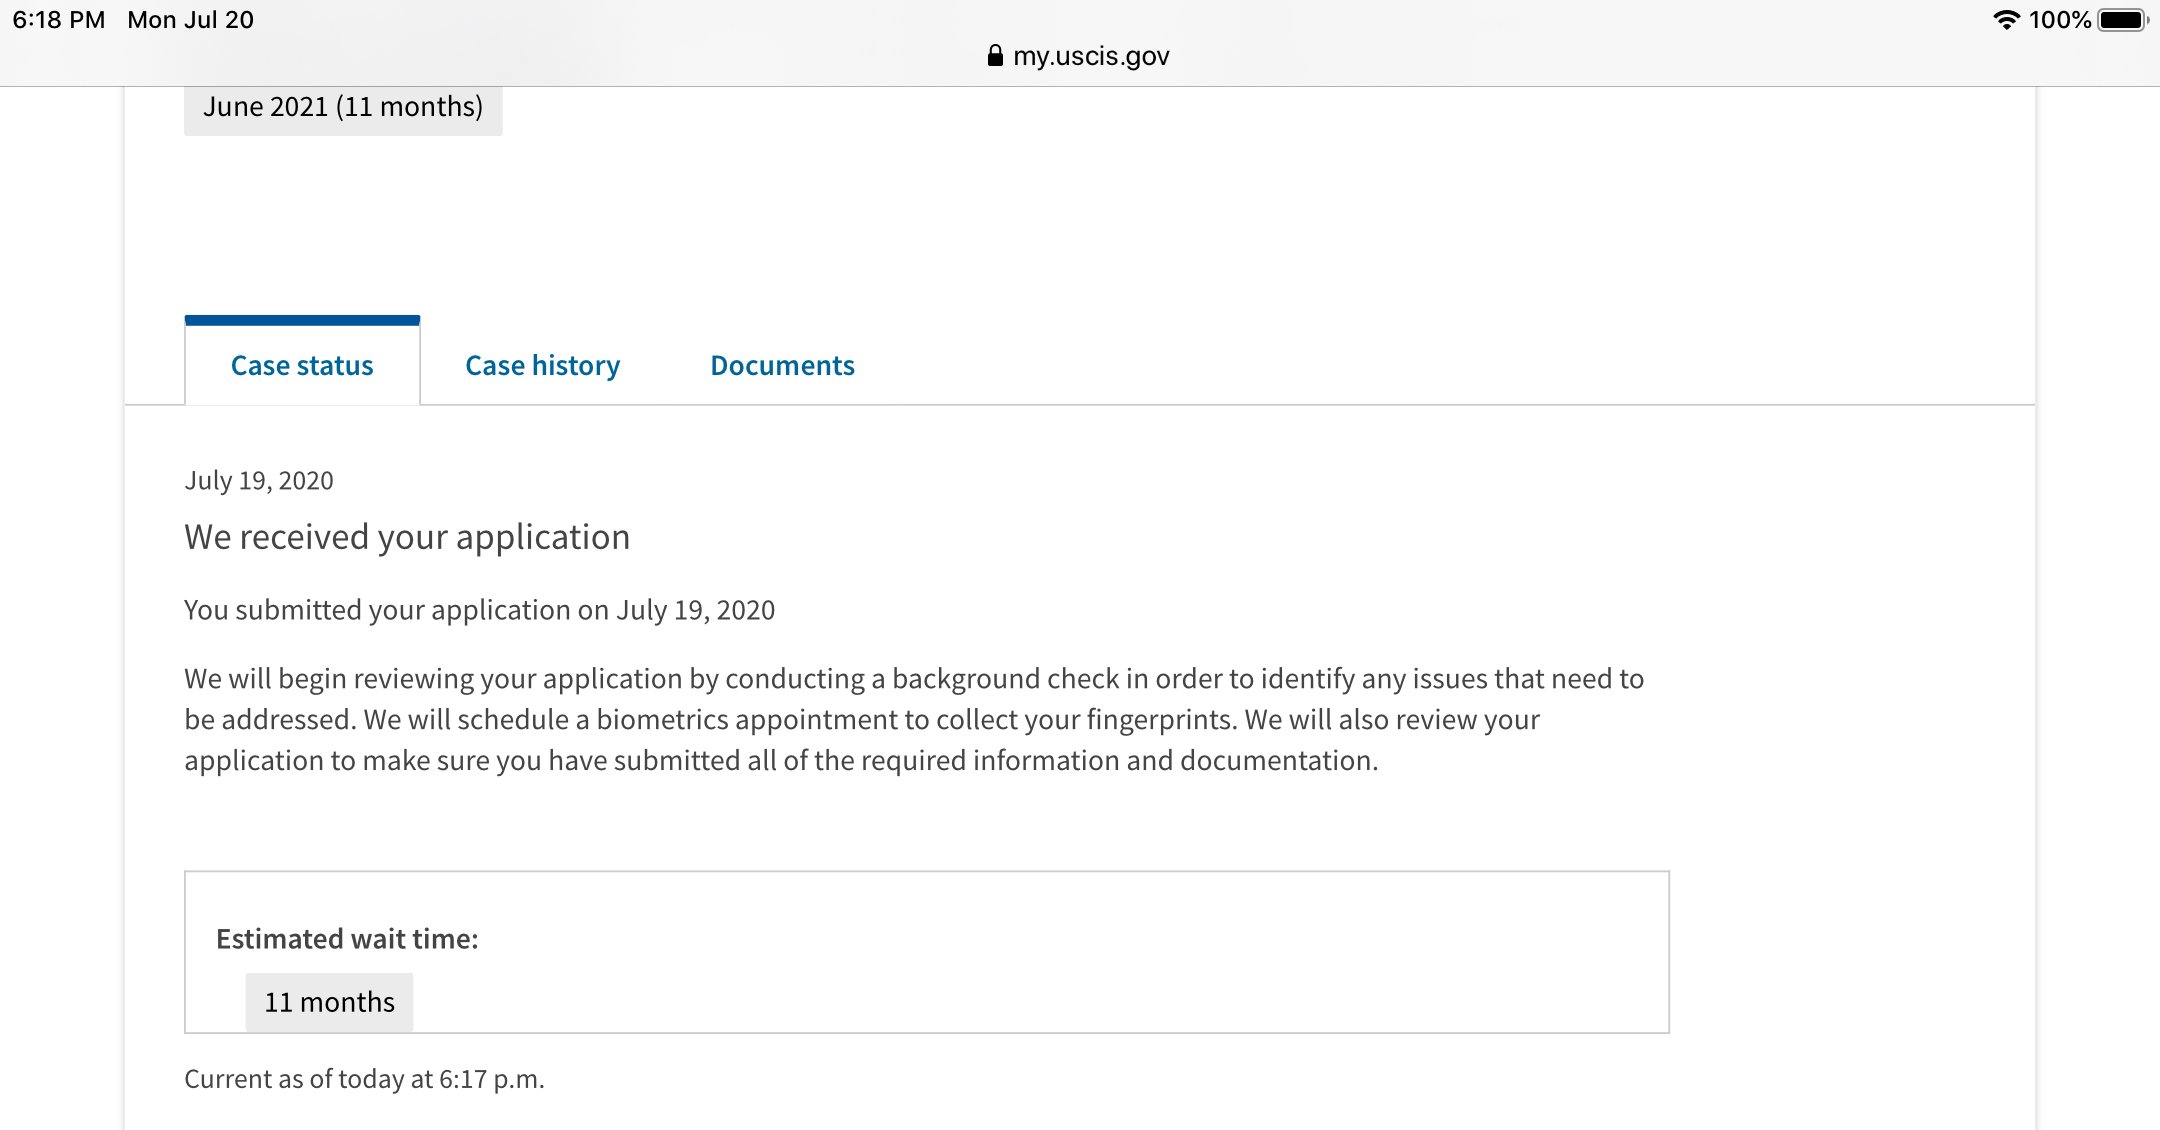This screenshot has width=2160, height=1130.
Task: Click the You submitted your application line
Action: pos(479,610)
